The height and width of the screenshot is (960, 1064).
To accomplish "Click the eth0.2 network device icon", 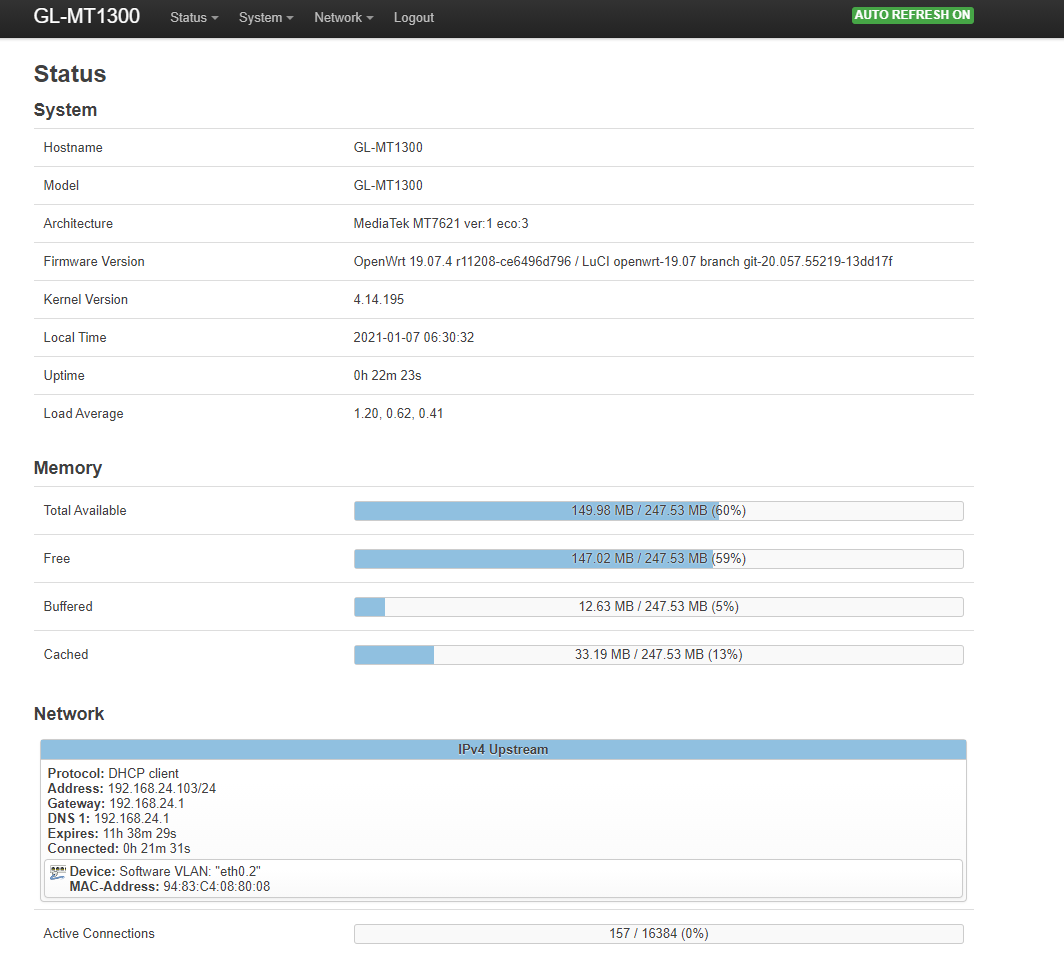I will [58, 872].
